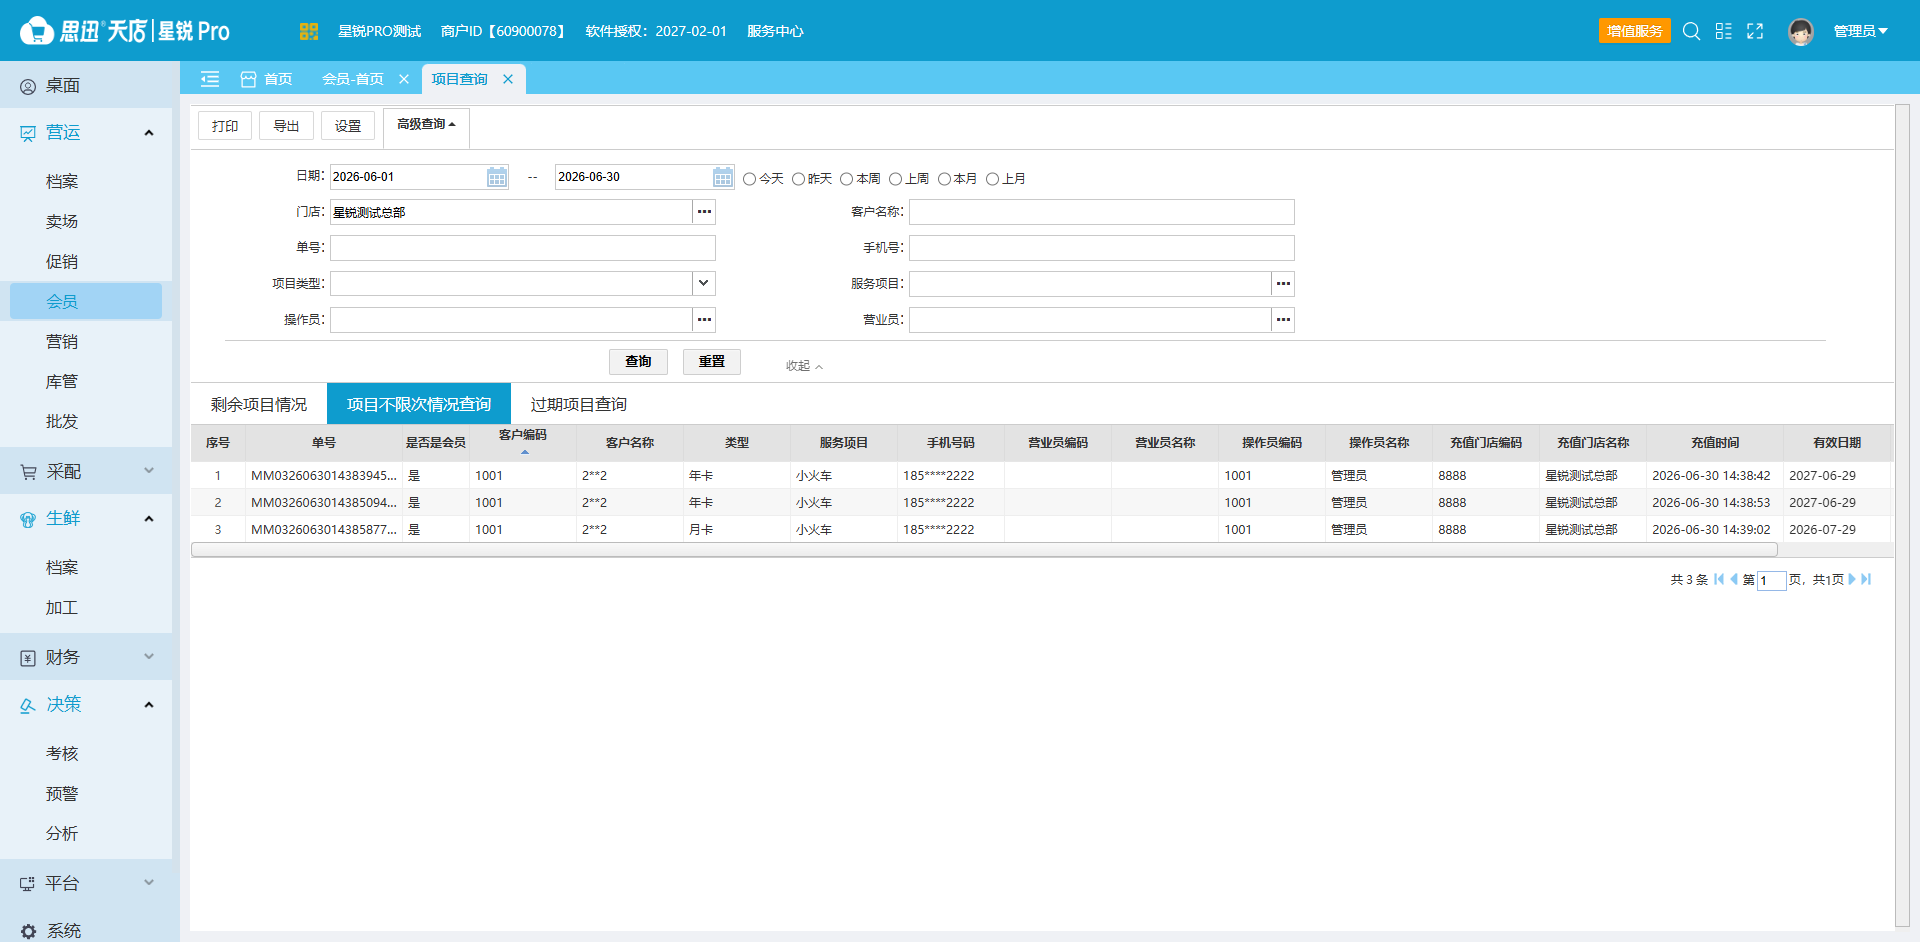Expand the 采配 sidebar section
This screenshot has height=942, width=1920.
click(x=86, y=471)
